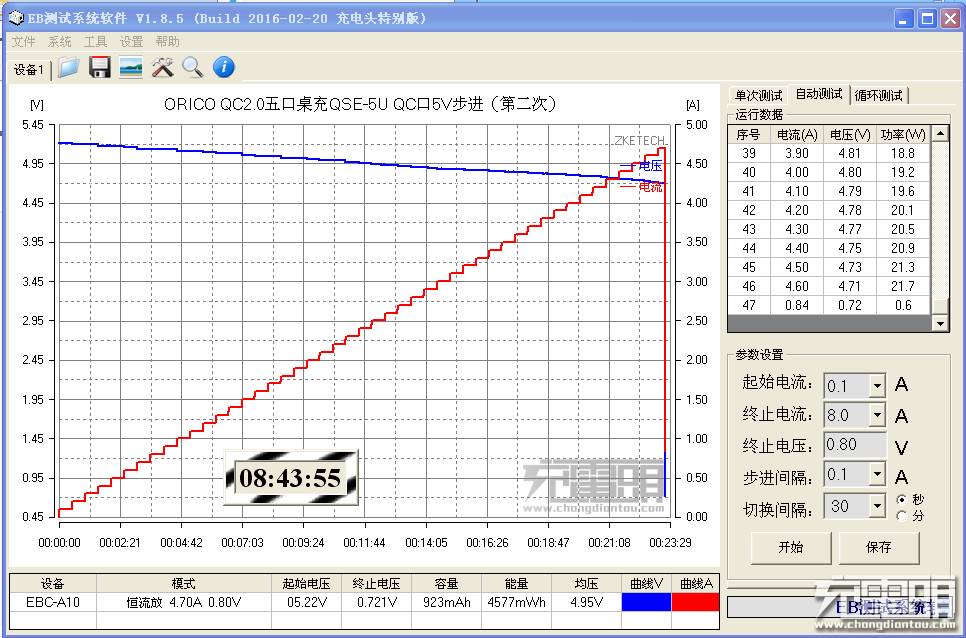
Task: Click the 序号 column header
Action: (749, 134)
